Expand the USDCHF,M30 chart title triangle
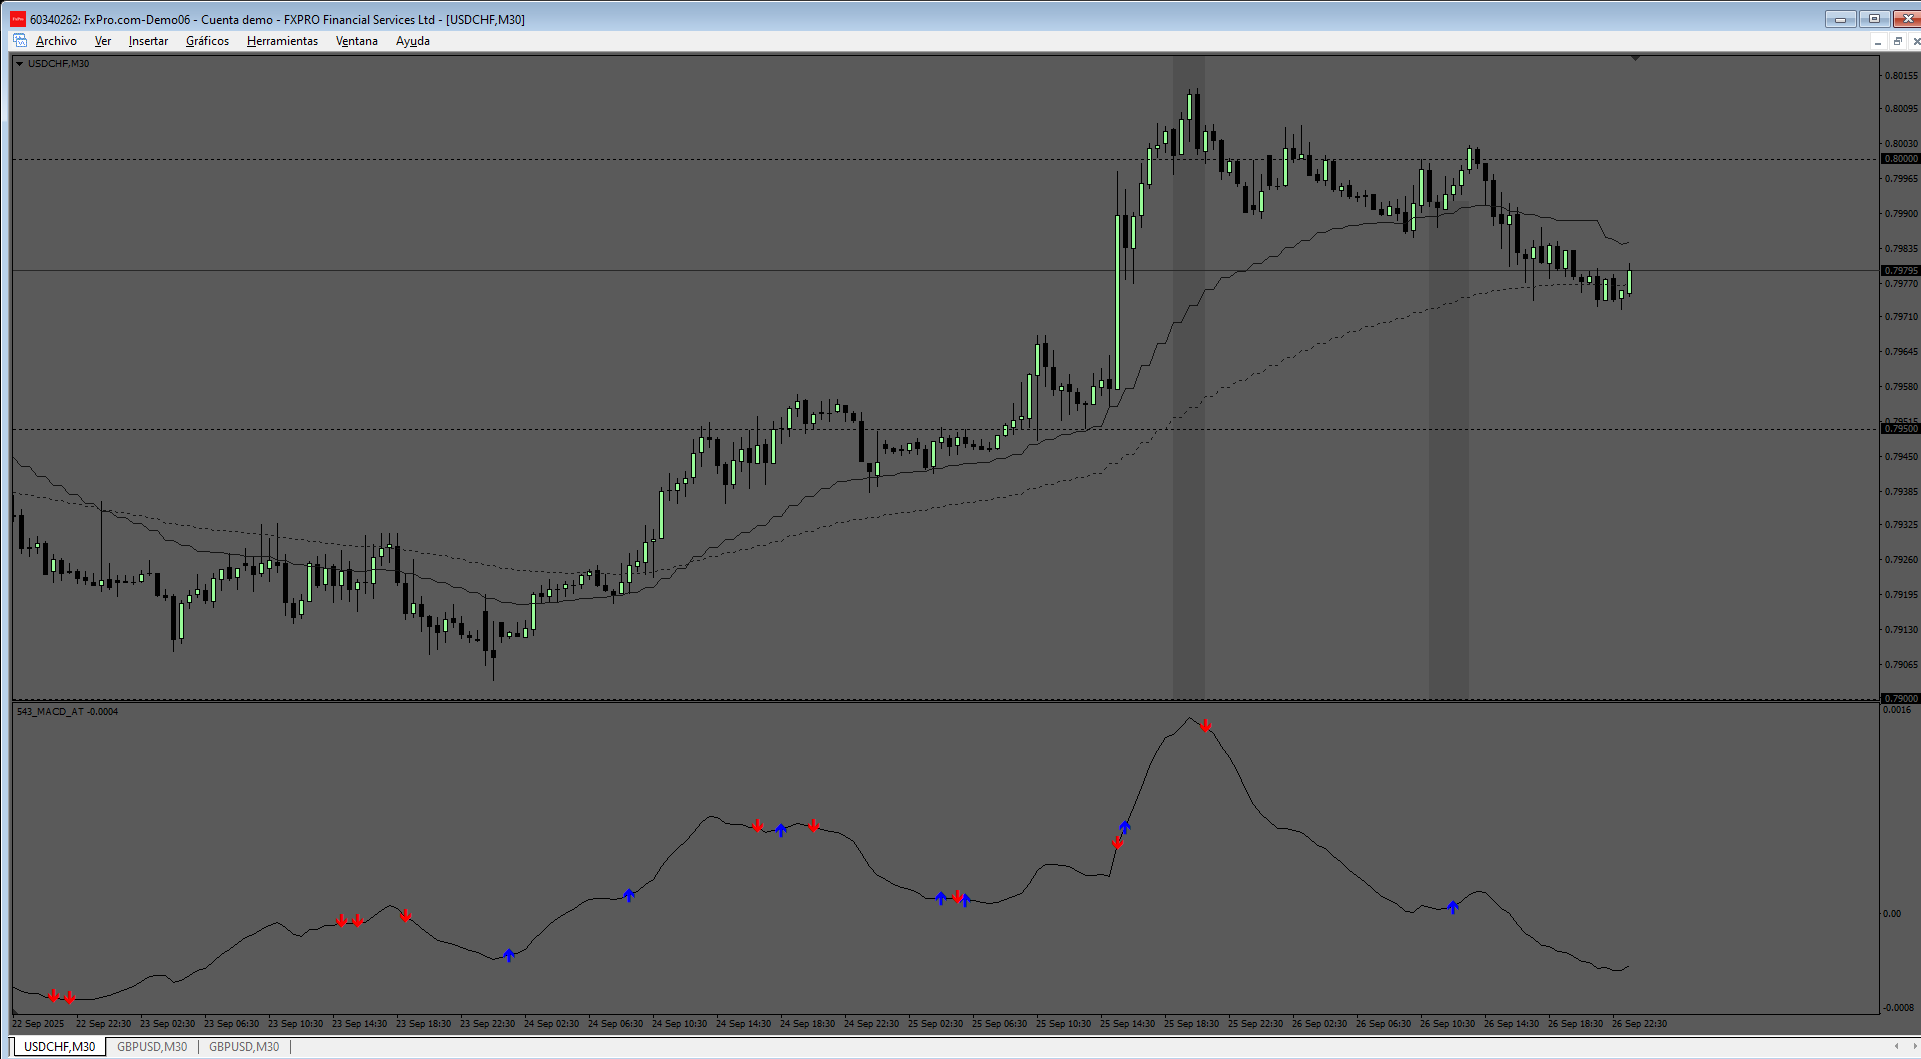1921x1059 pixels. pyautogui.click(x=19, y=64)
